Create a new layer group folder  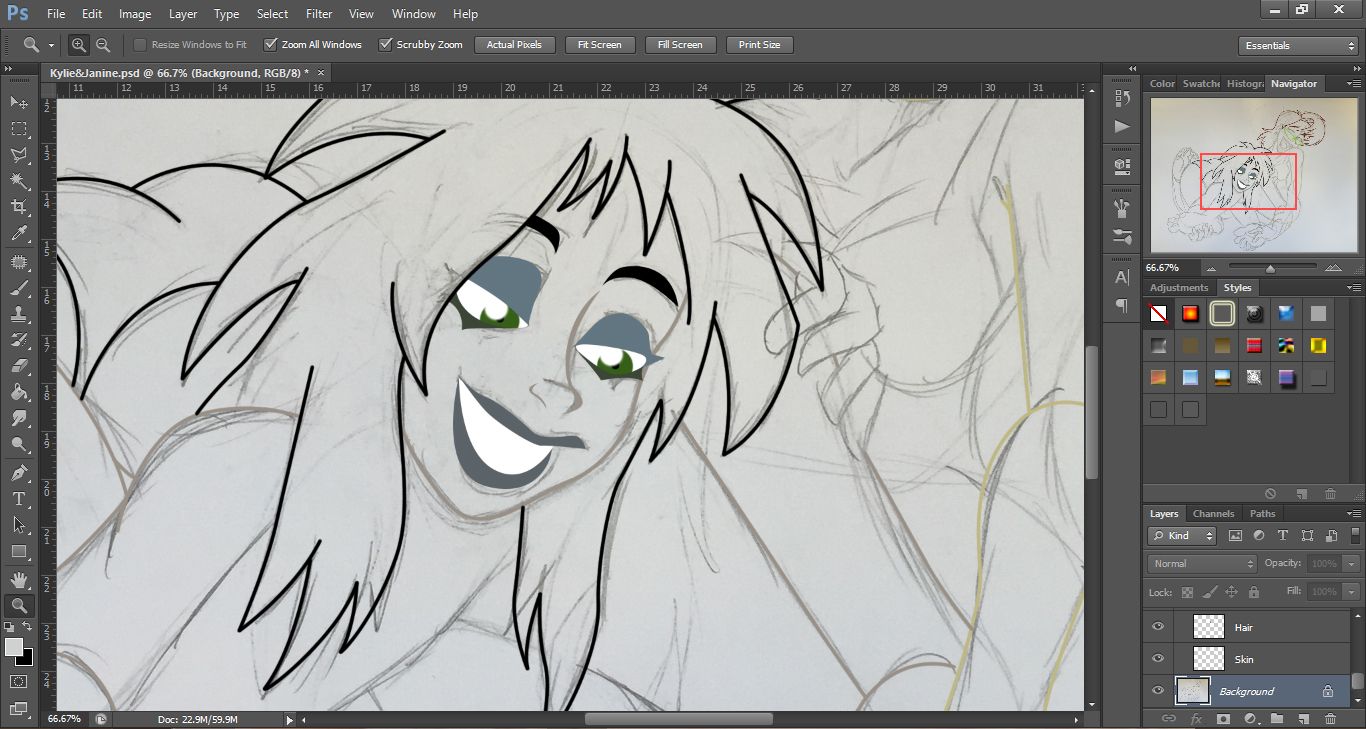(1277, 718)
